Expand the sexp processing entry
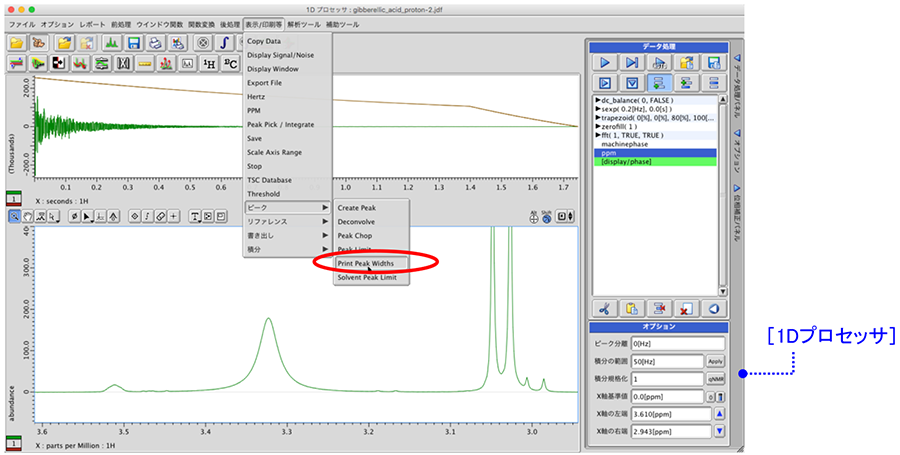The width and height of the screenshot is (900, 455). [x=598, y=109]
